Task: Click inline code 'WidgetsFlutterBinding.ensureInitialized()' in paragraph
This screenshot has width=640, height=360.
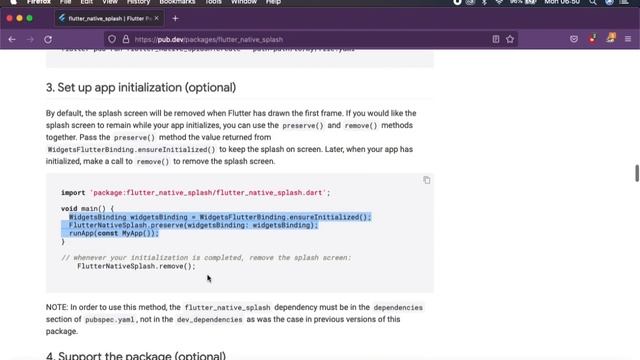Action: point(131,150)
